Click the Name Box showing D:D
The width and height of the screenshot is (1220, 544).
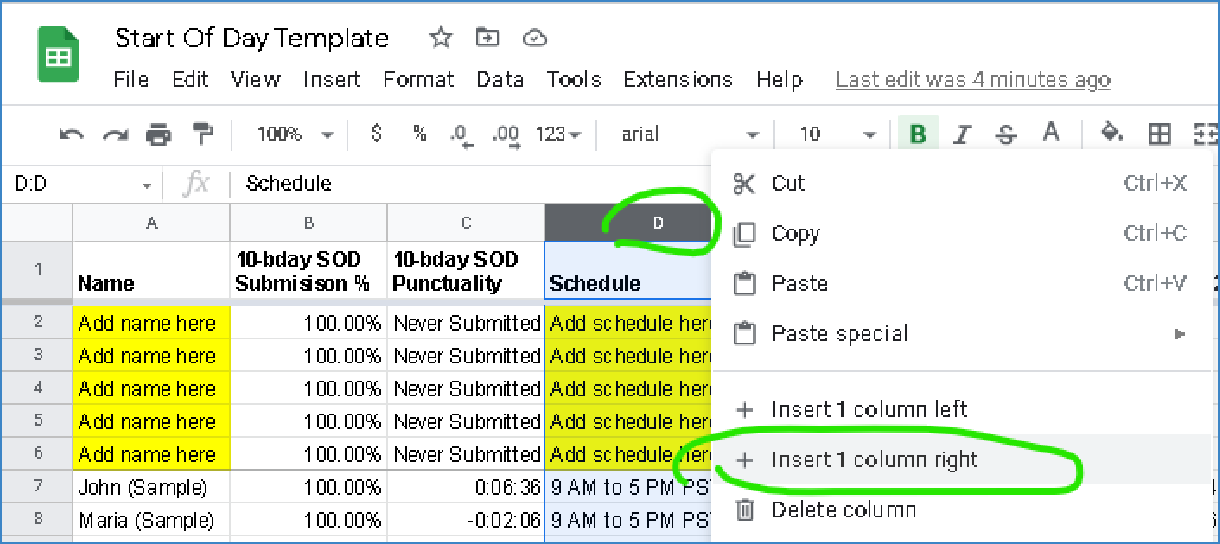(x=80, y=184)
